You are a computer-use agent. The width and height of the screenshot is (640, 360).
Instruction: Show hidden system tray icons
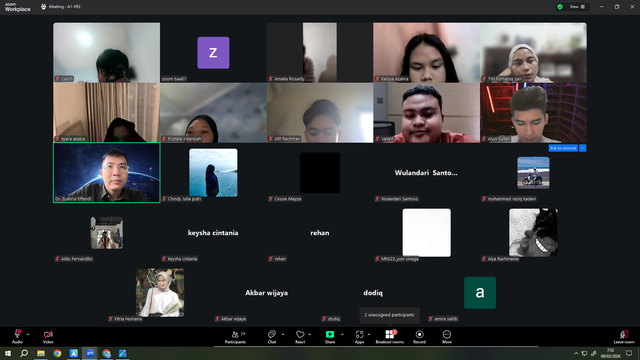click(x=576, y=353)
